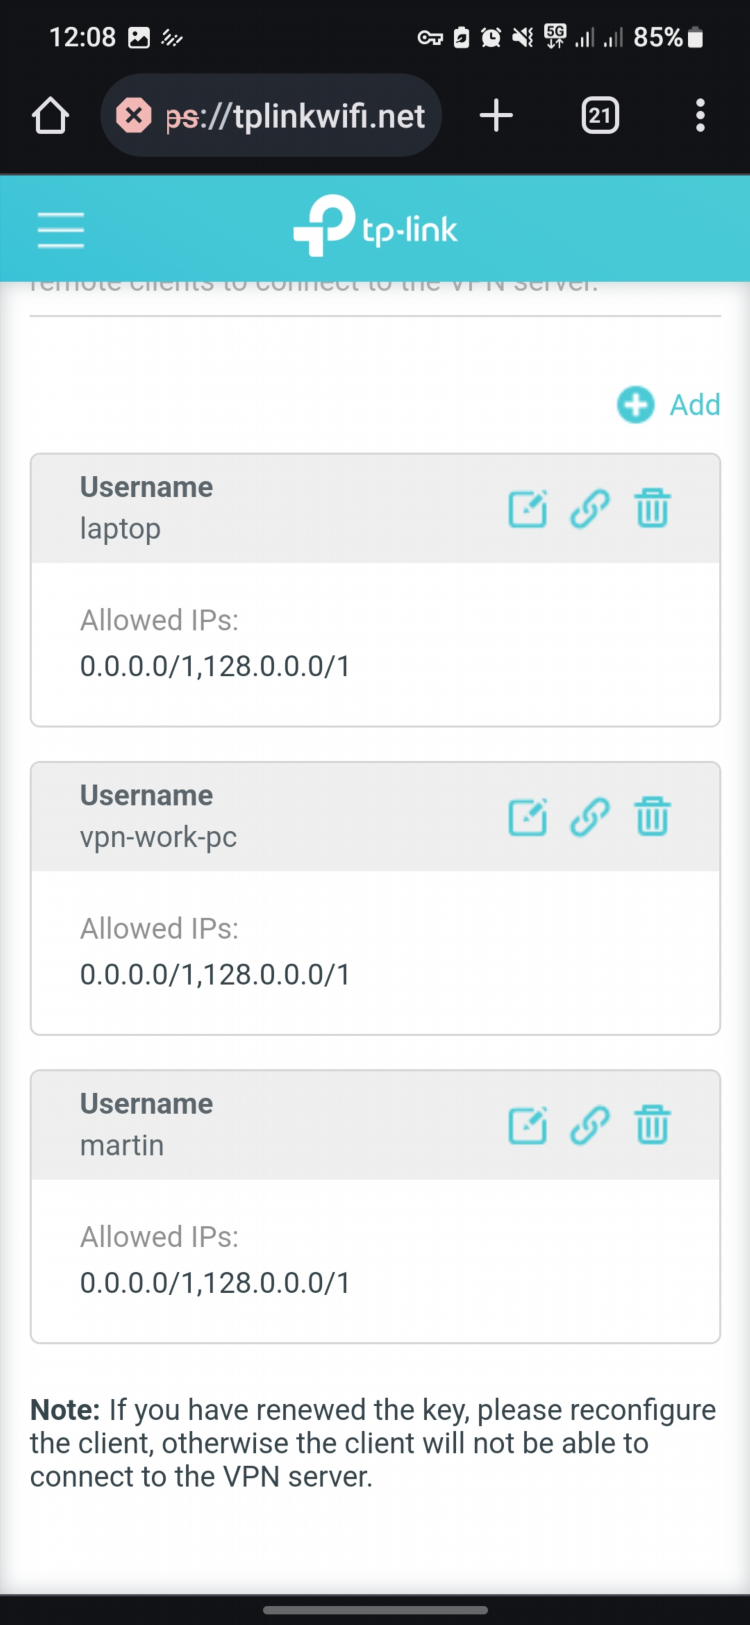
Task: Tap the insecure connection warning icon
Action: click(133, 116)
